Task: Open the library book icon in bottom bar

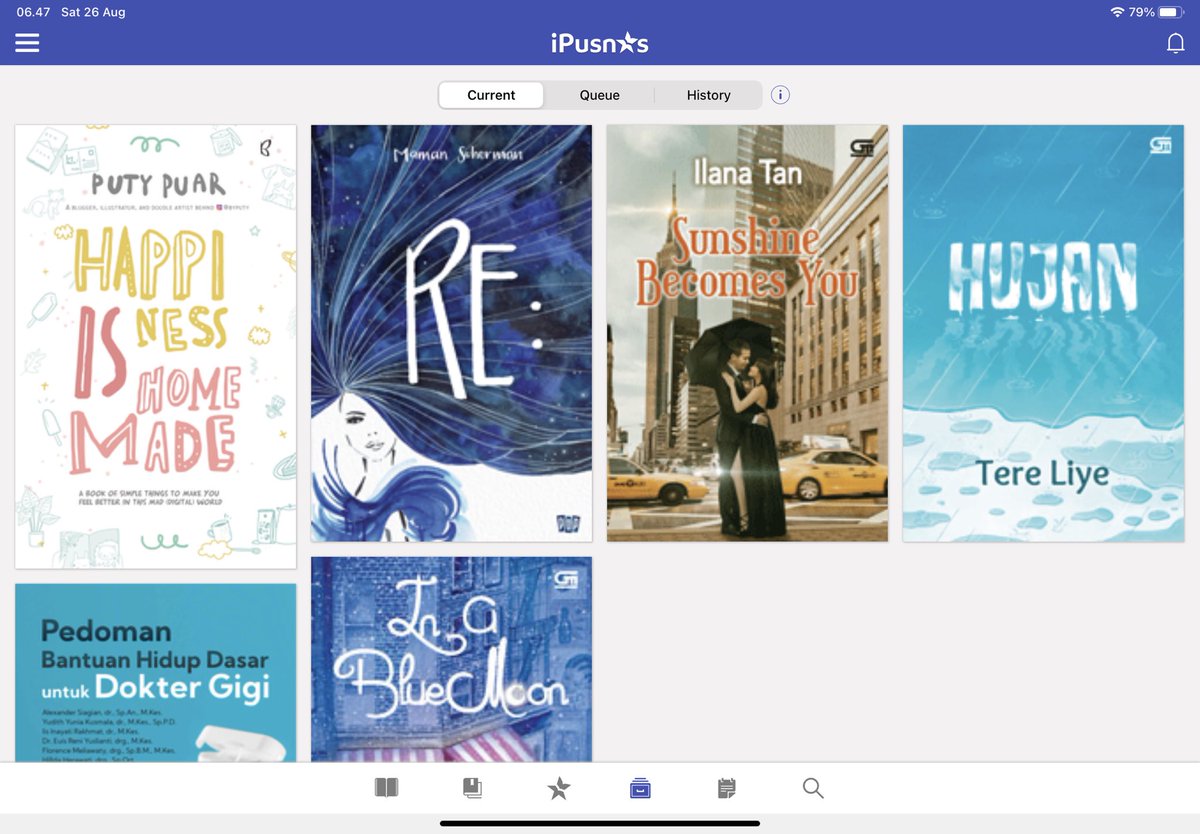Action: pos(386,789)
